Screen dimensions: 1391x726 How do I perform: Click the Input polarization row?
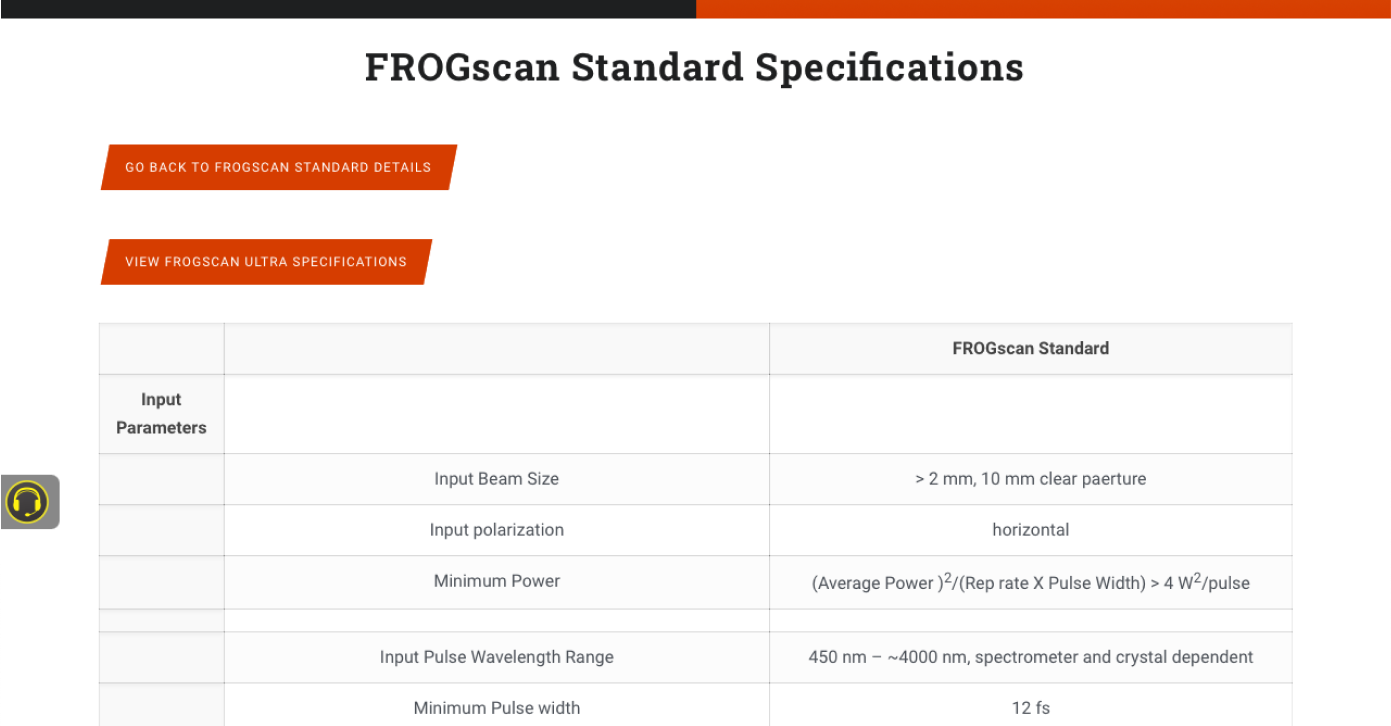496,529
